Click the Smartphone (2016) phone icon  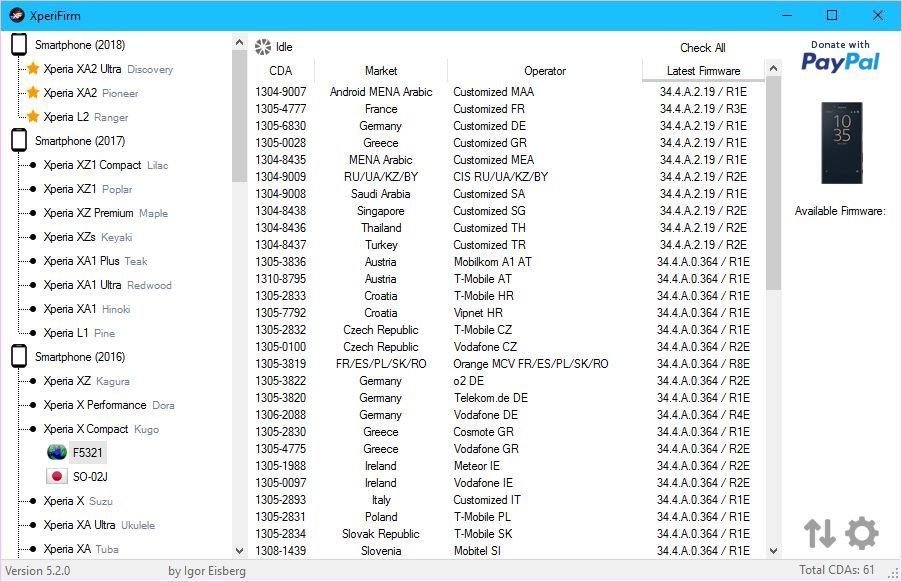click(x=19, y=357)
